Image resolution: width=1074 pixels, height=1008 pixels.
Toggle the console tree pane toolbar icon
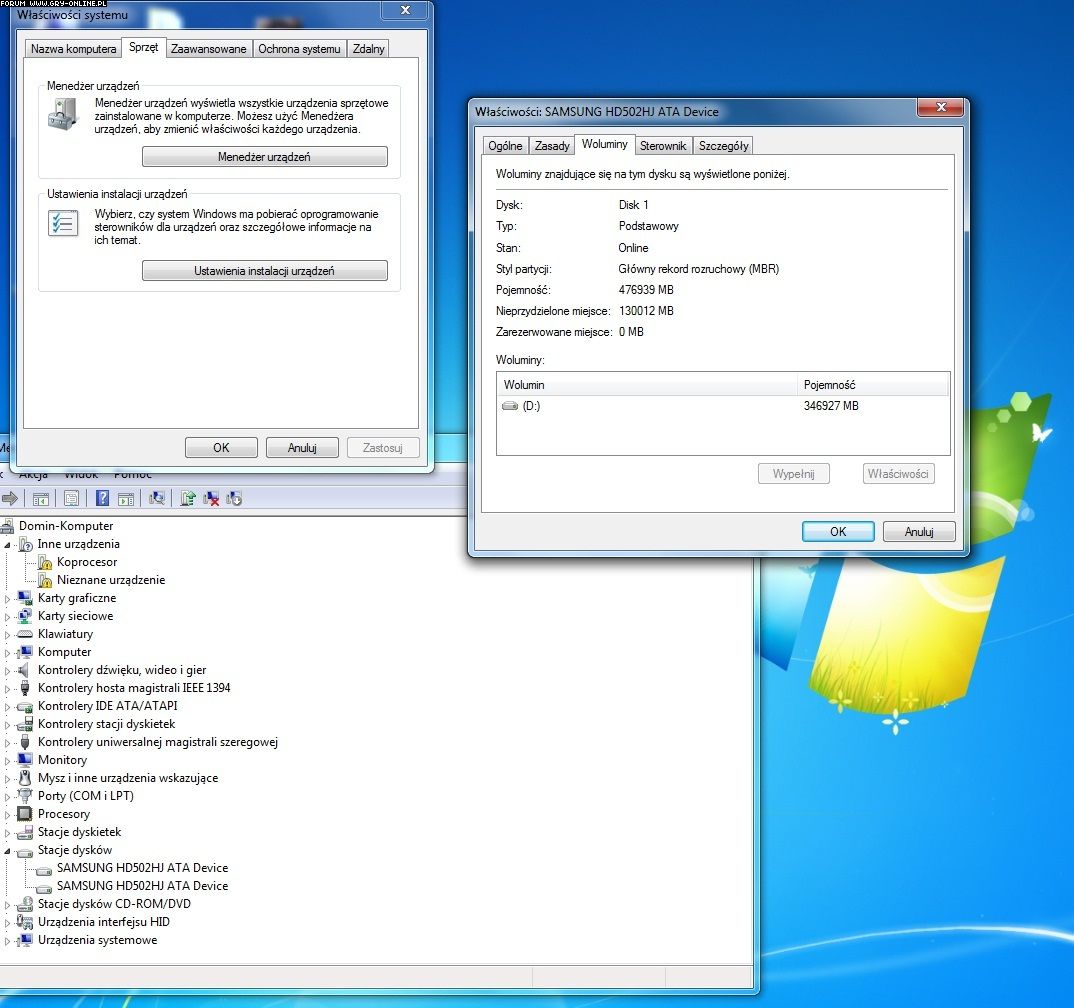41,499
